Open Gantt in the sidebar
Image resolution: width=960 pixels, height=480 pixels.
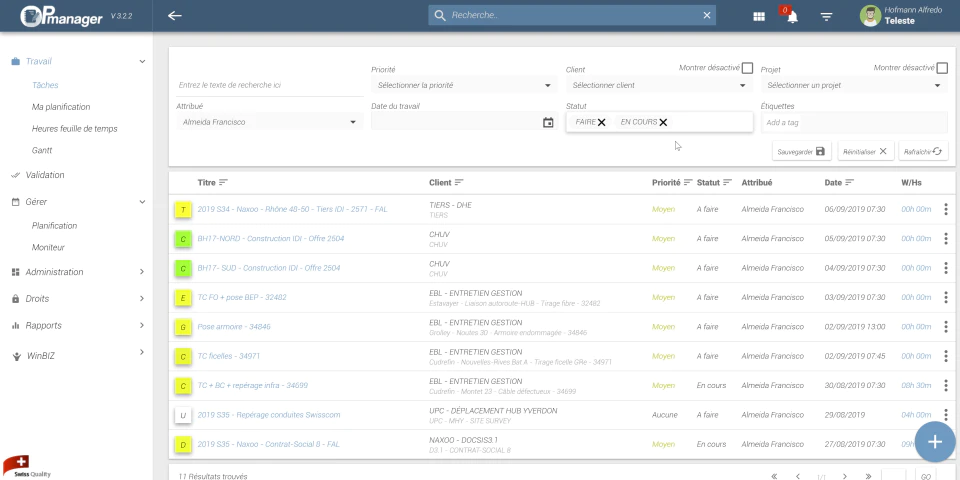click(42, 151)
